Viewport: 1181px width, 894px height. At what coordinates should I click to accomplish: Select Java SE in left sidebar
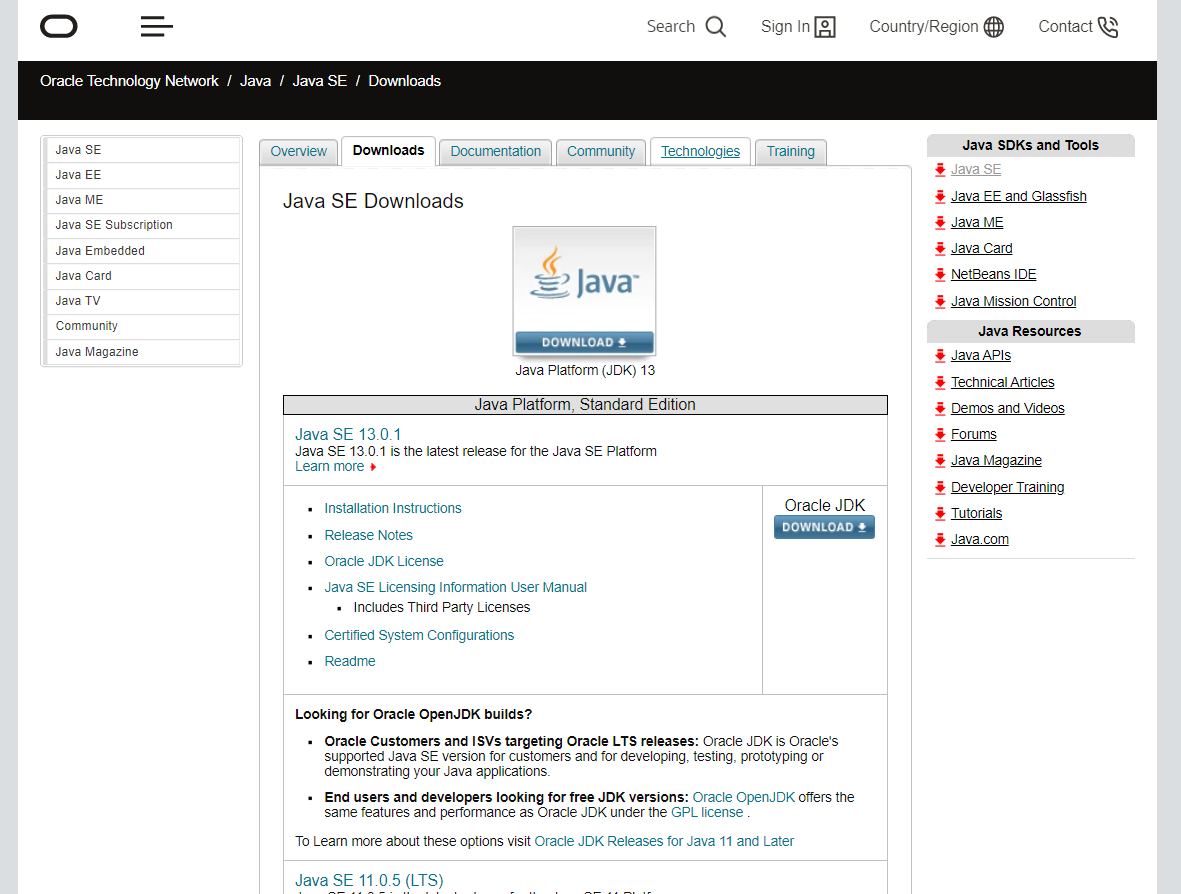pos(143,150)
